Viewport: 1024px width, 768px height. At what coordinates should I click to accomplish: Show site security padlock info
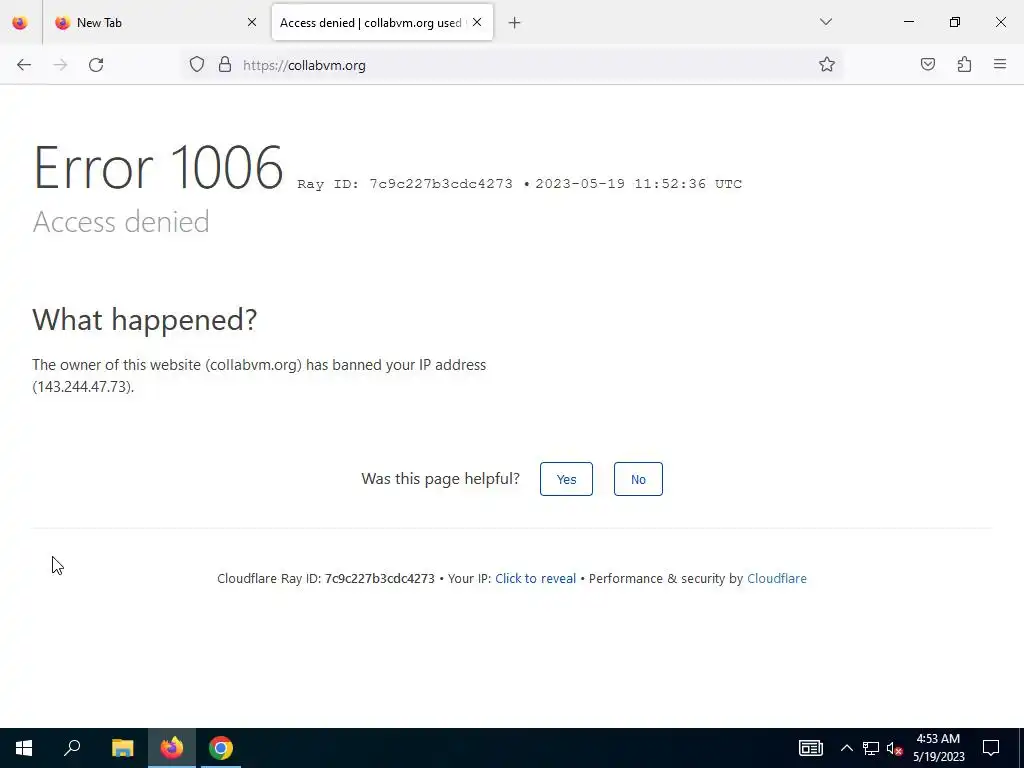(225, 65)
